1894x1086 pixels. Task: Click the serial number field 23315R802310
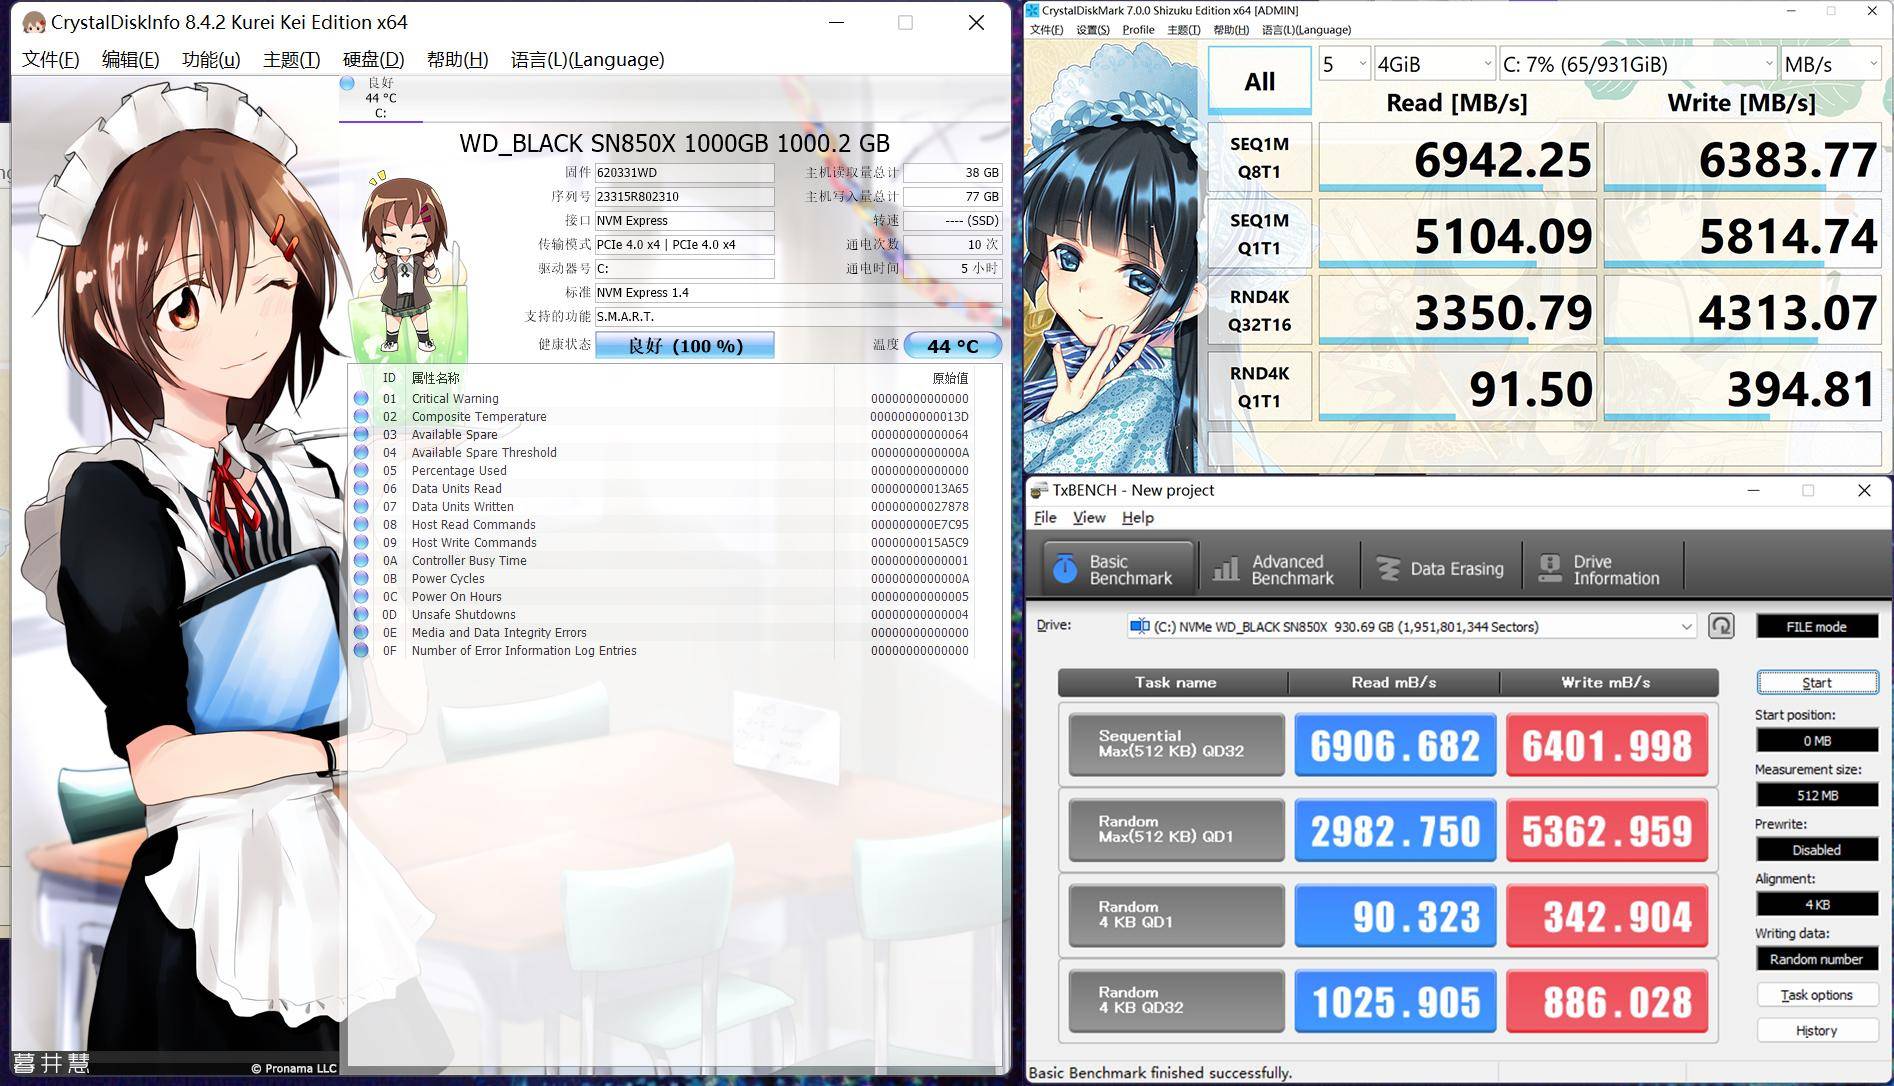coord(684,196)
